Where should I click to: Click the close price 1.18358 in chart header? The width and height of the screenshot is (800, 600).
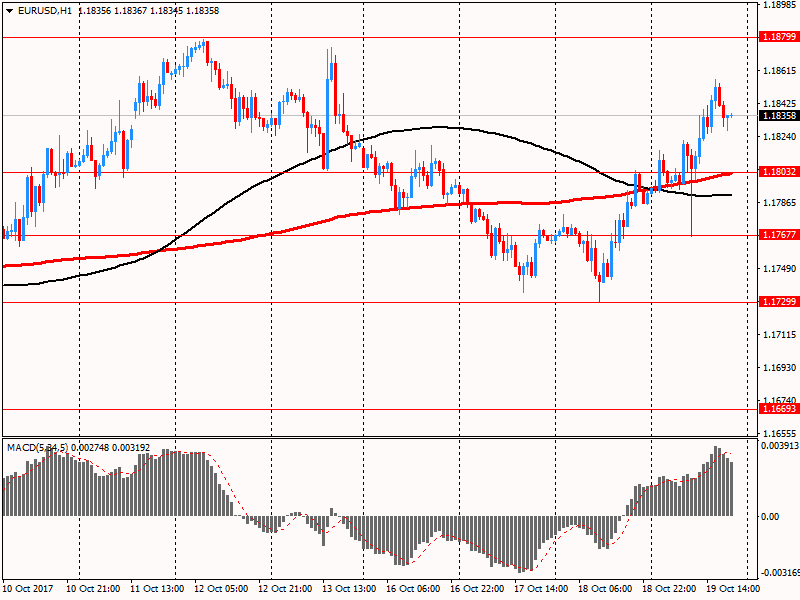[x=203, y=11]
